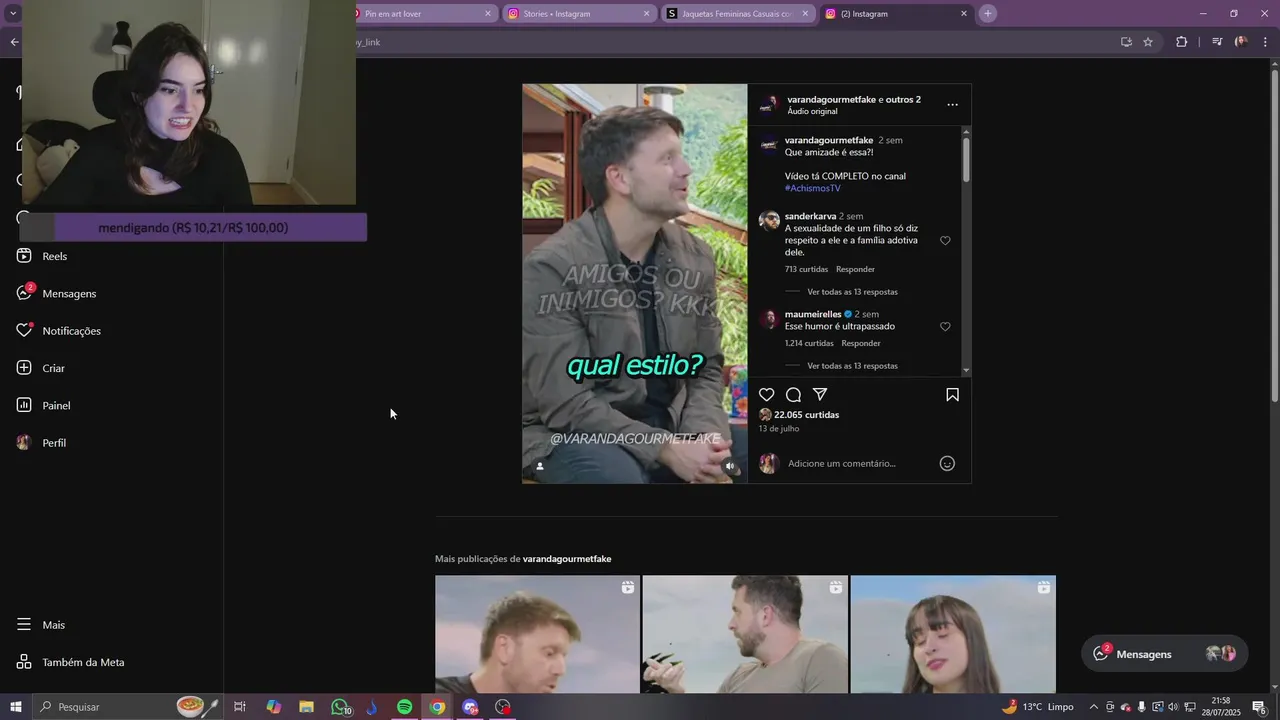Toggle the video sound speaker icon
This screenshot has width=1280, height=720.
pos(730,466)
